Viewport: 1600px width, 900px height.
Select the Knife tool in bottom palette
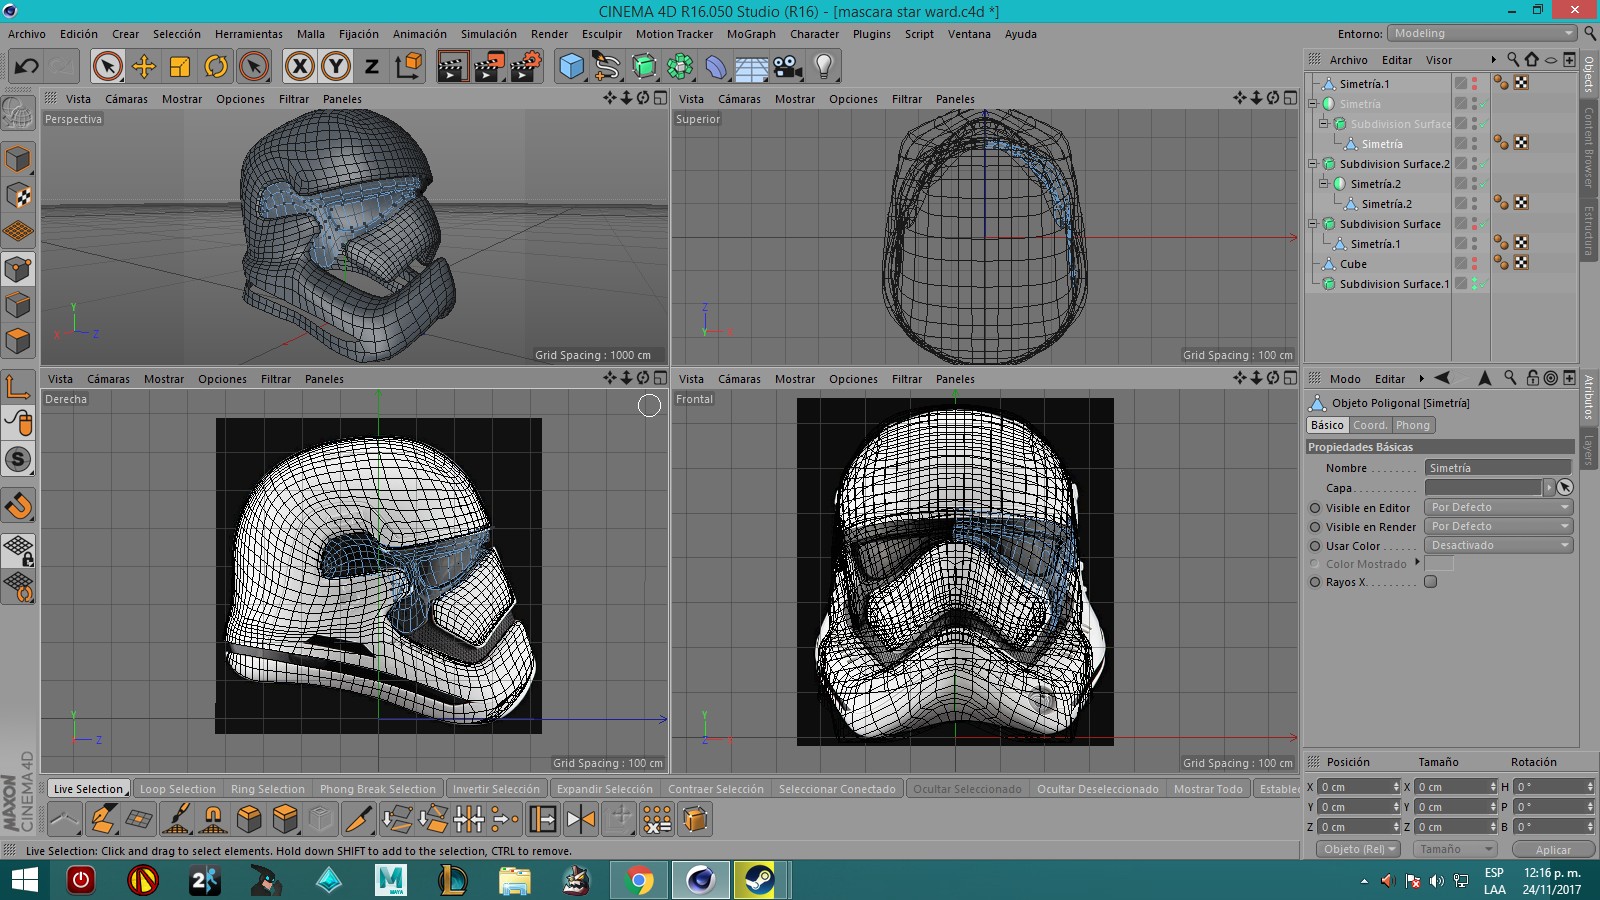[358, 820]
